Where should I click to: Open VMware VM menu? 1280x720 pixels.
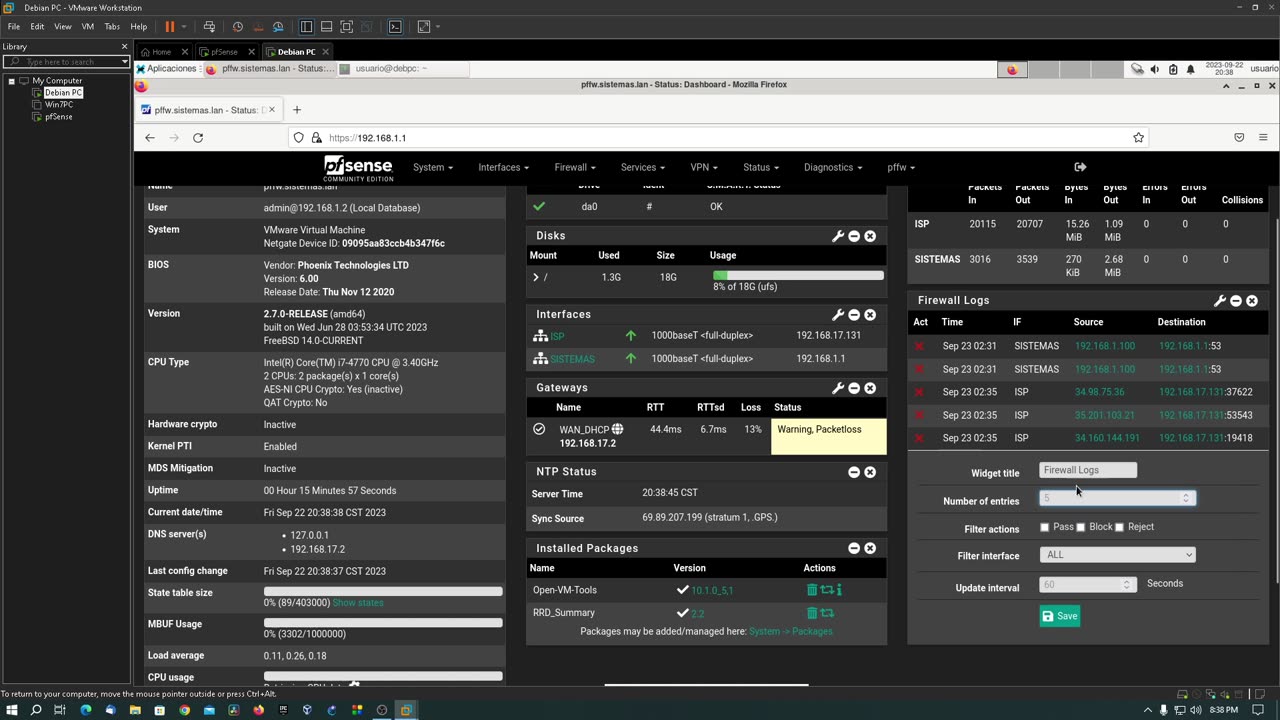tap(87, 27)
